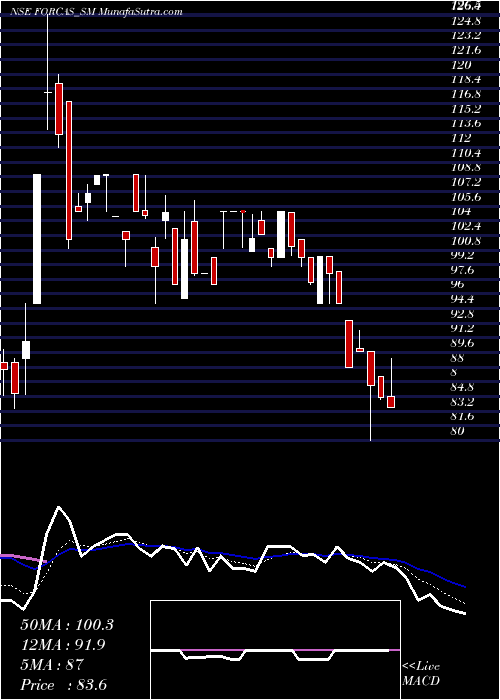
Task: Click the 105.6 price axis label
Action: 467,197
